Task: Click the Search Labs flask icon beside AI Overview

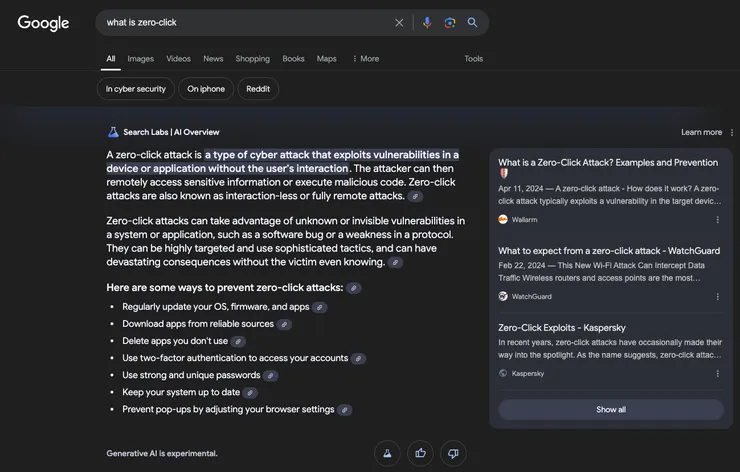Action: pos(113,132)
